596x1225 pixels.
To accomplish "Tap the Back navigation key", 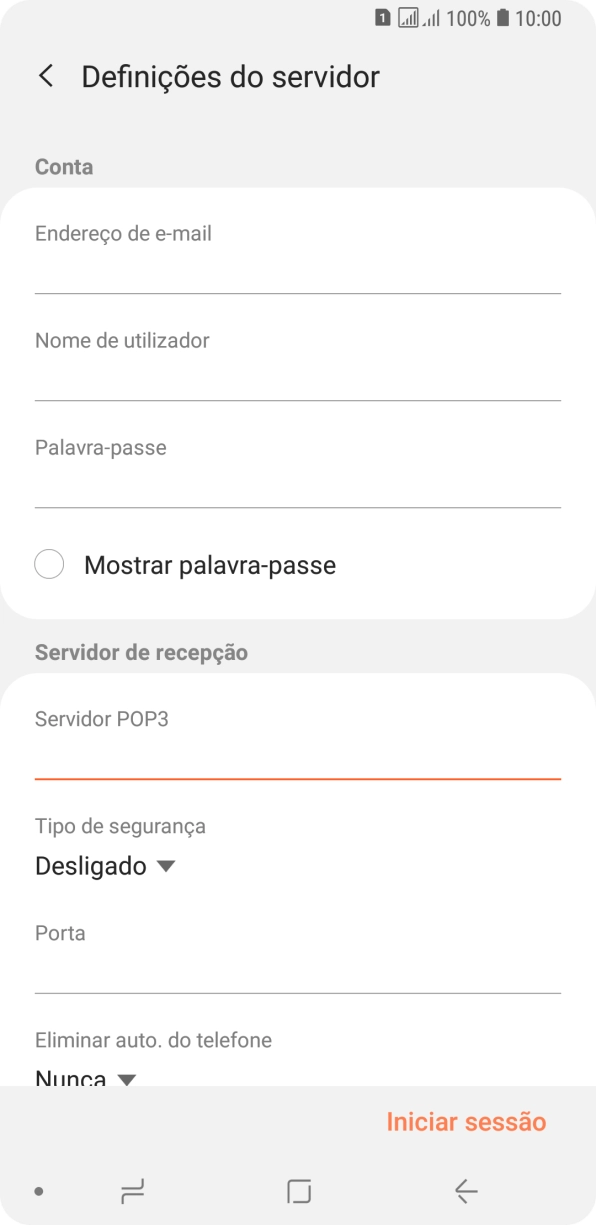I will [465, 1191].
